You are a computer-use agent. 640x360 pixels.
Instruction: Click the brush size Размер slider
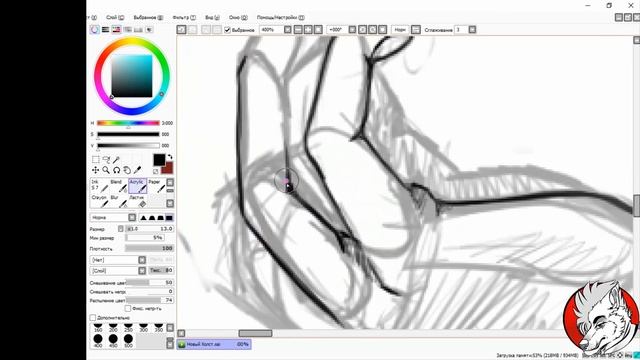(149, 229)
